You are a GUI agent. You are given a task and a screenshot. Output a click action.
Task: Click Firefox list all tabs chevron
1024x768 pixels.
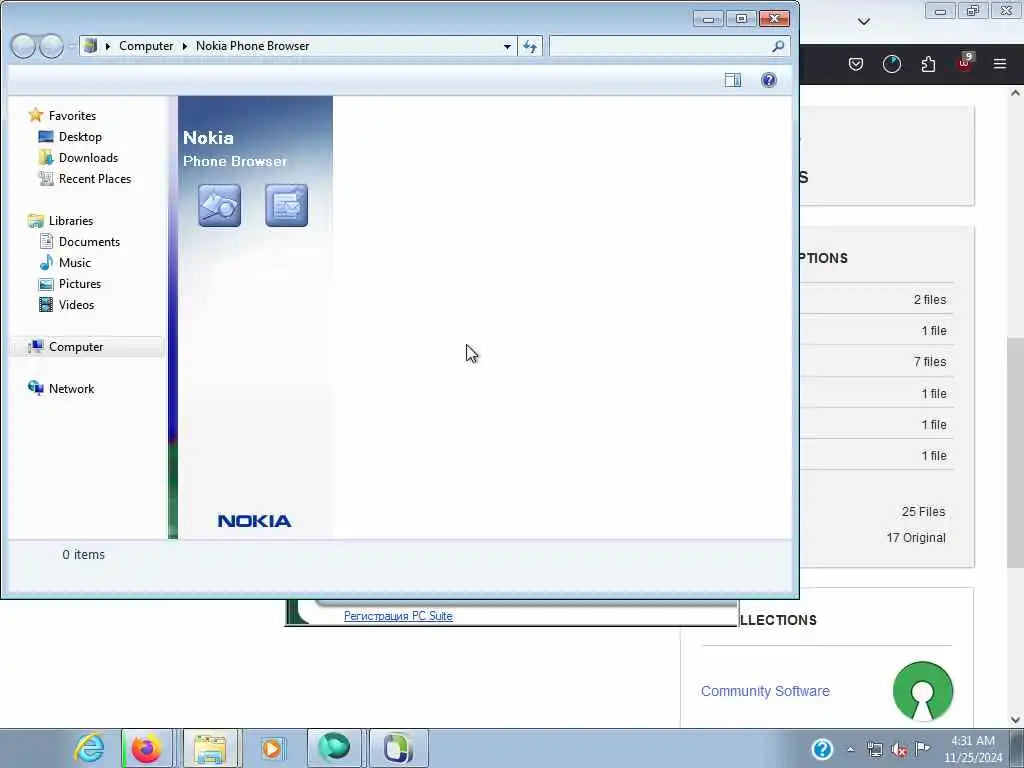tap(863, 22)
